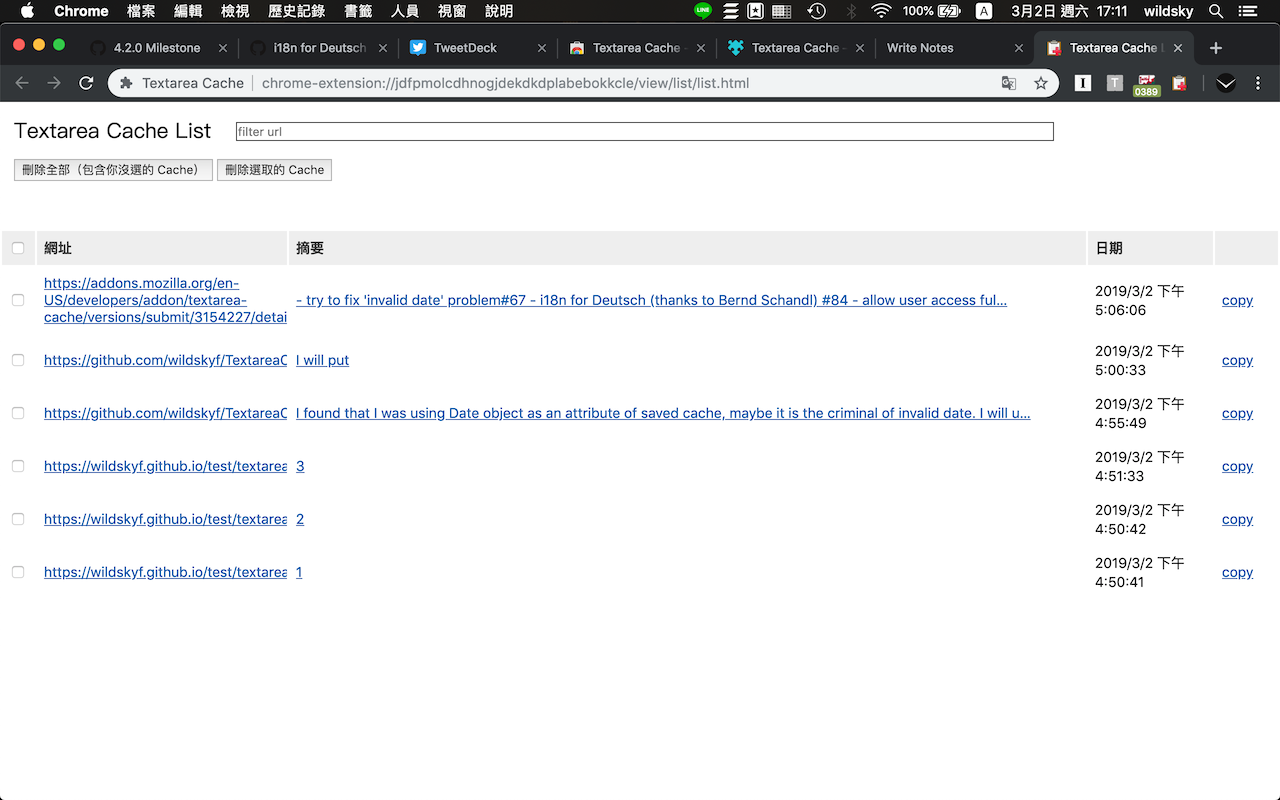The image size is (1280, 800).
Task: Click the battery status at 100%
Action: click(930, 11)
